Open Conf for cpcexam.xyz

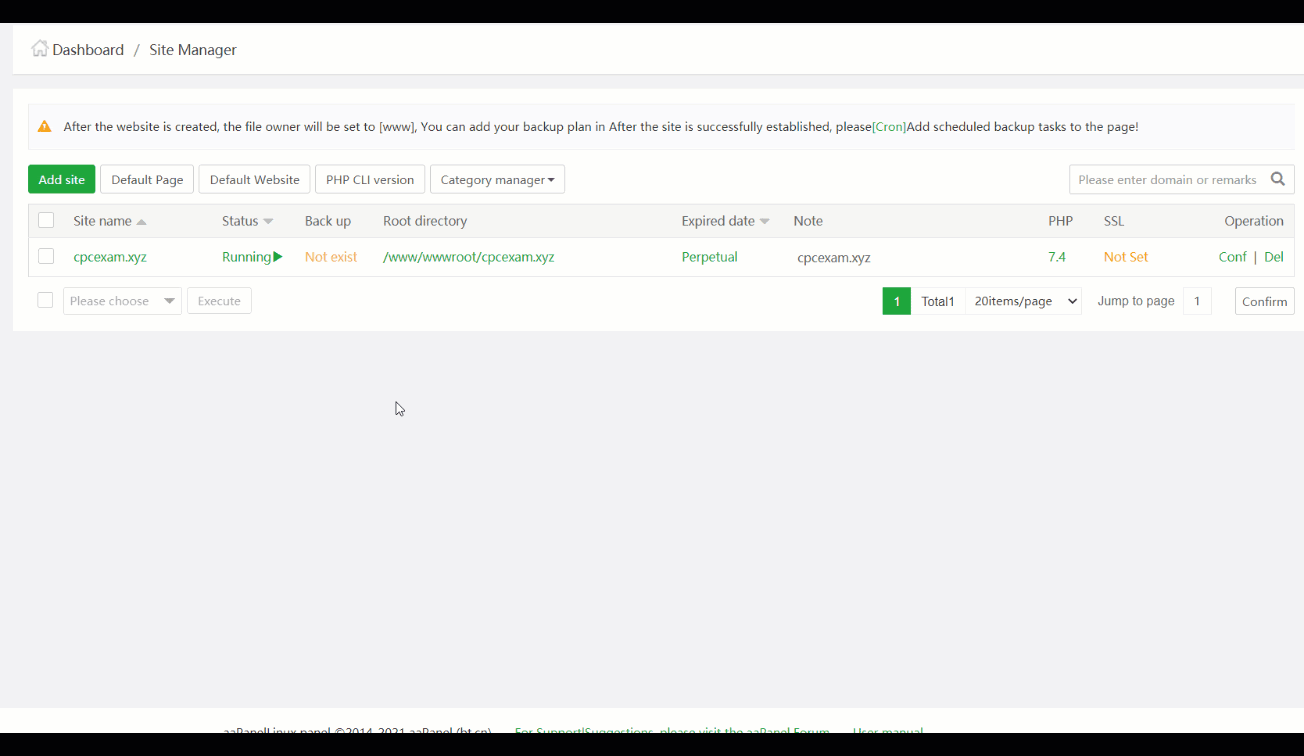tap(1232, 257)
